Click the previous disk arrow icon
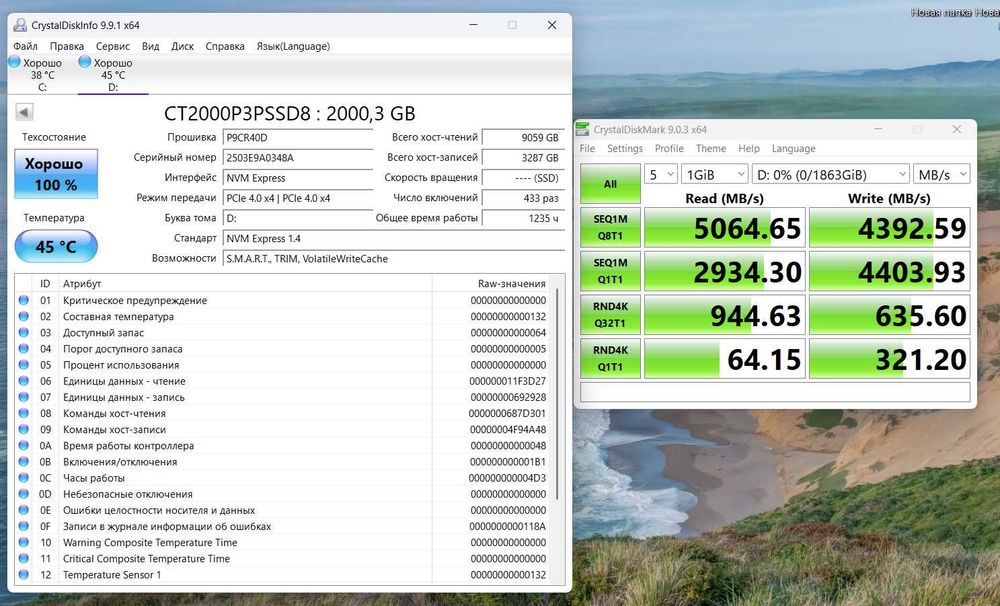Screen dimensions: 1000x606 pyautogui.click(x=24, y=113)
